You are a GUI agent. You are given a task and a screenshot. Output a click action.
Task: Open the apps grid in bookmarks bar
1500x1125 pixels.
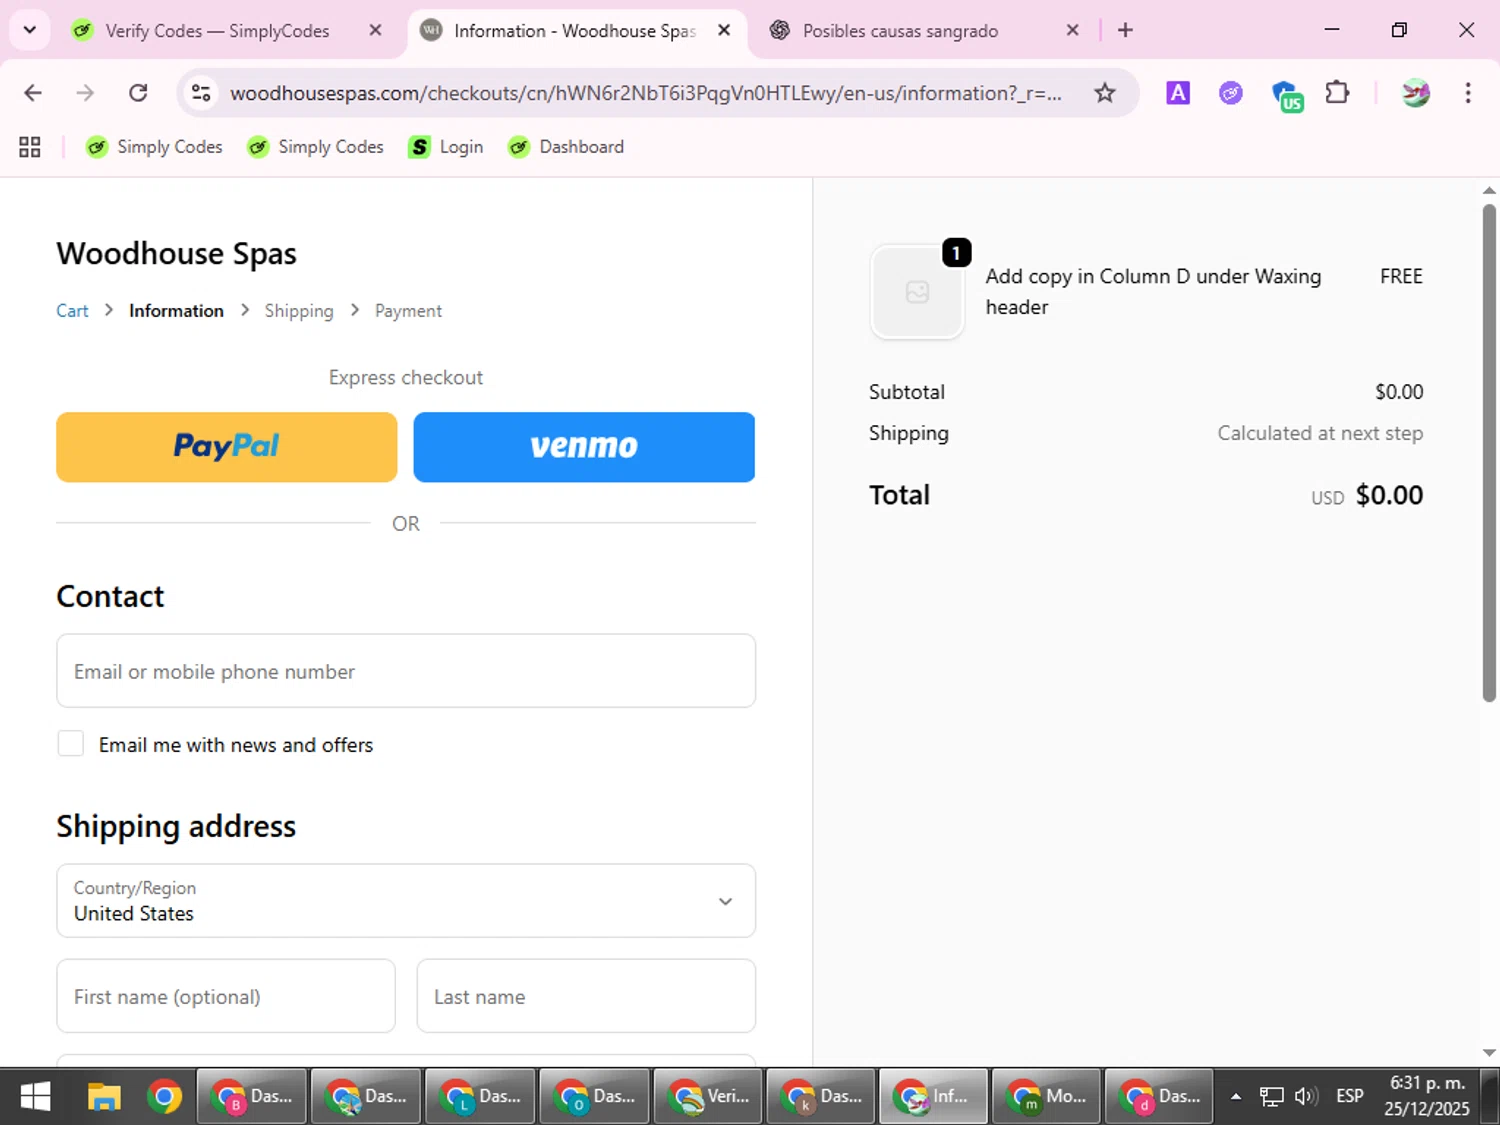tap(30, 147)
